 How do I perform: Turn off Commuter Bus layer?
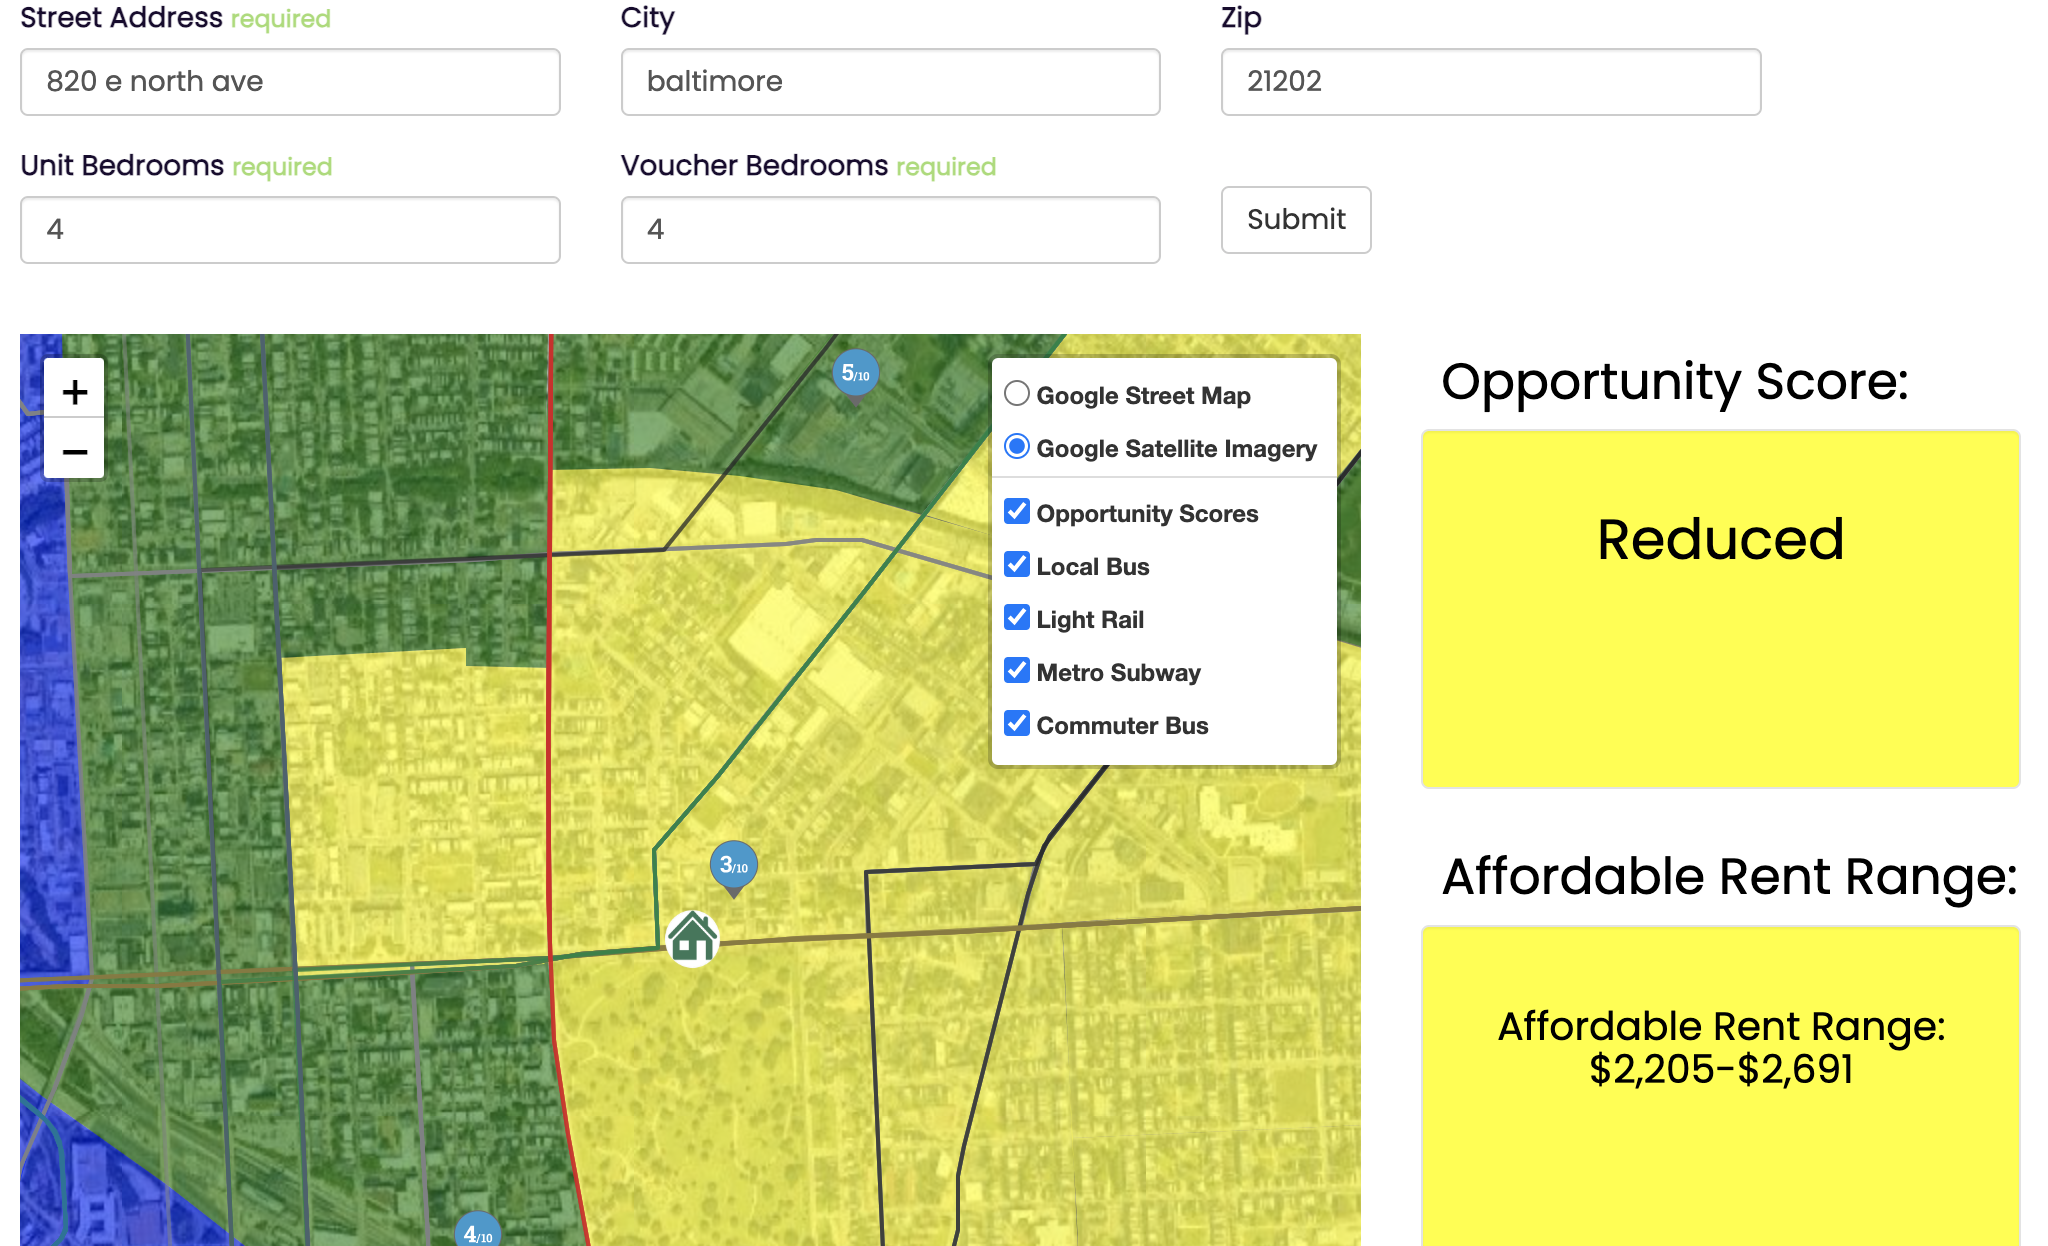(x=1017, y=724)
